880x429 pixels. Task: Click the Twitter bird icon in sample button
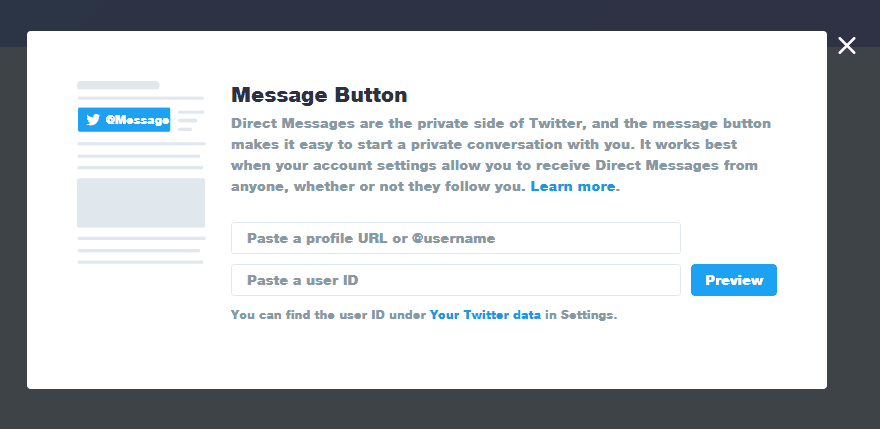pyautogui.click(x=93, y=120)
